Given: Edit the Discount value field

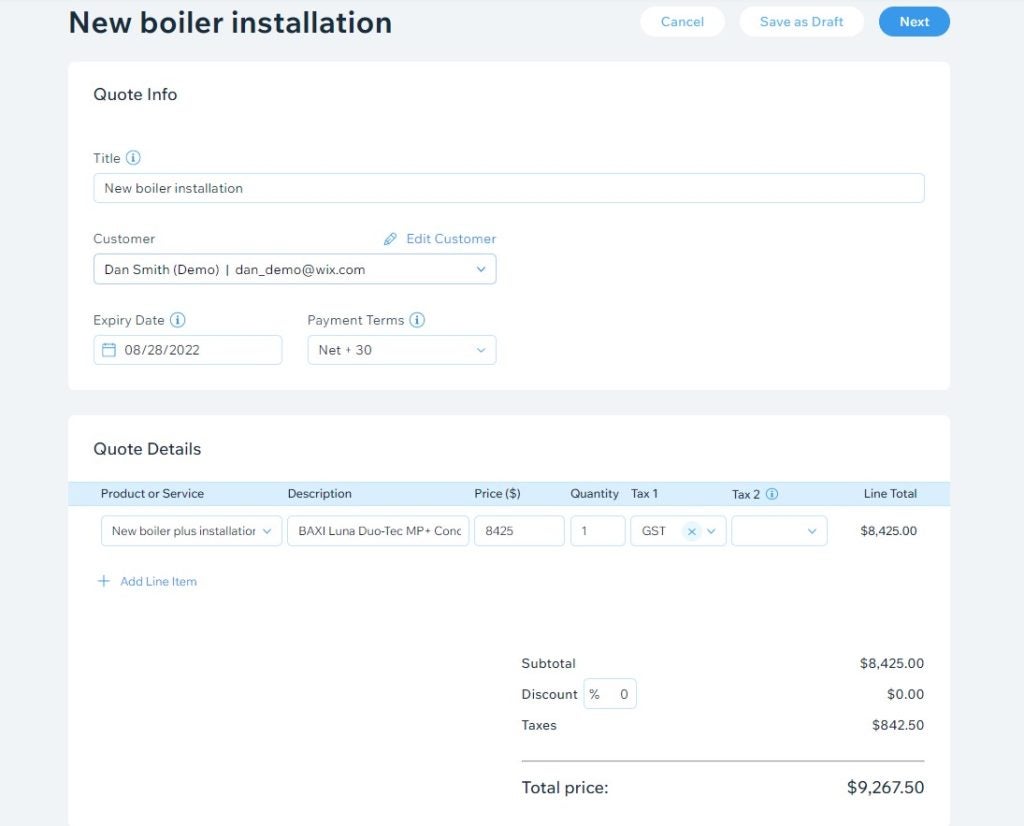Looking at the screenshot, I should [617, 693].
